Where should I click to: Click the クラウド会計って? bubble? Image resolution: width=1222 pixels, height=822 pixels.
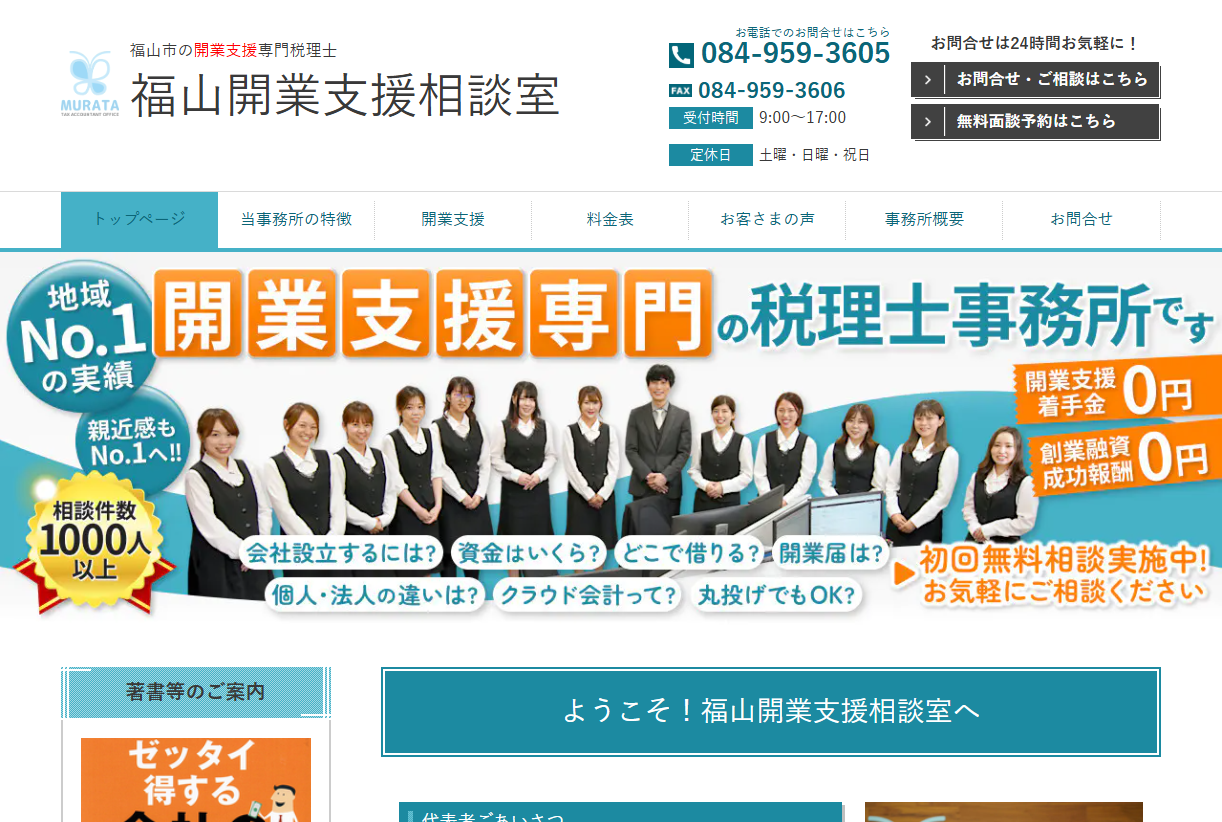coord(589,596)
